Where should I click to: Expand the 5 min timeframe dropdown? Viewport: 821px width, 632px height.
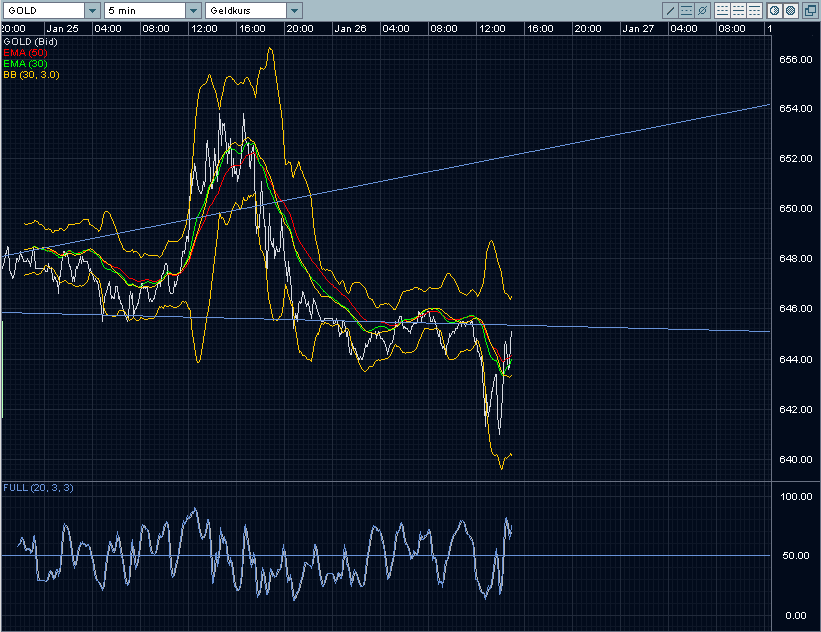point(193,10)
